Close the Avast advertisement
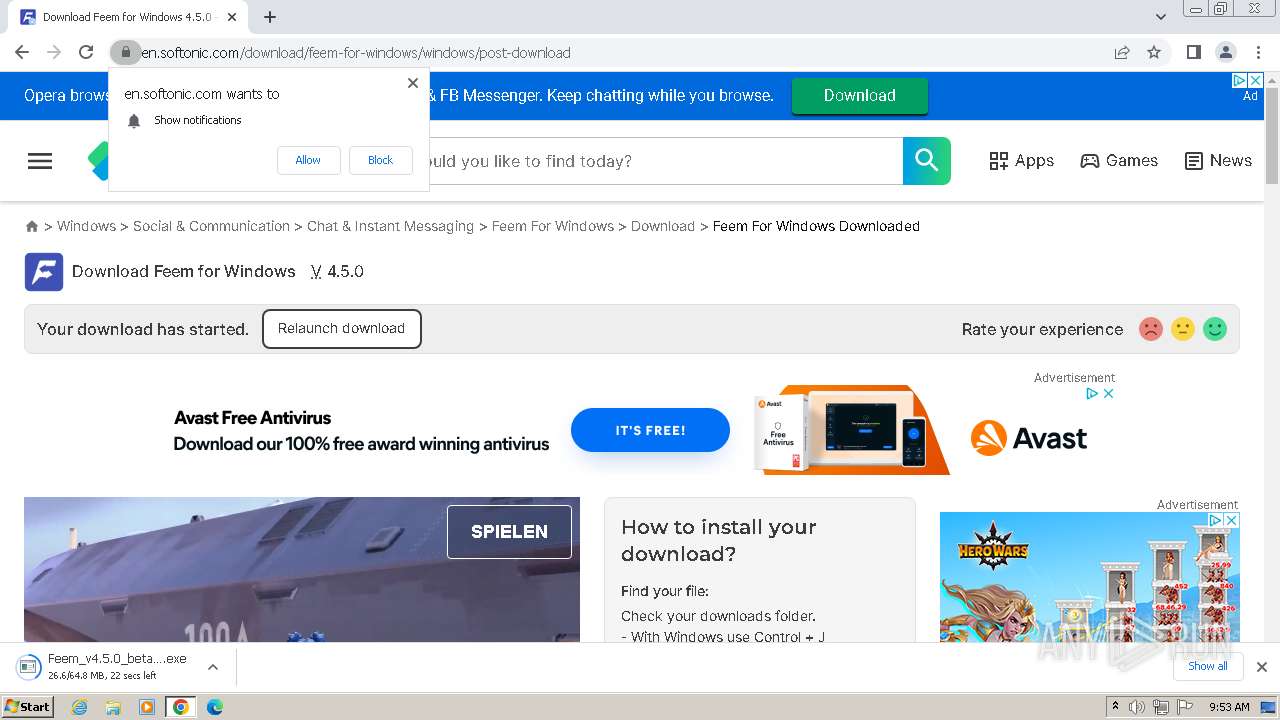Viewport: 1280px width, 720px height. click(1108, 394)
